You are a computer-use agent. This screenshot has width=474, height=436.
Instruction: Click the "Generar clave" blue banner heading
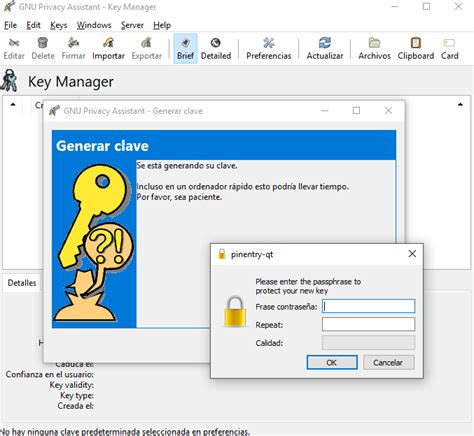pyautogui.click(x=102, y=146)
